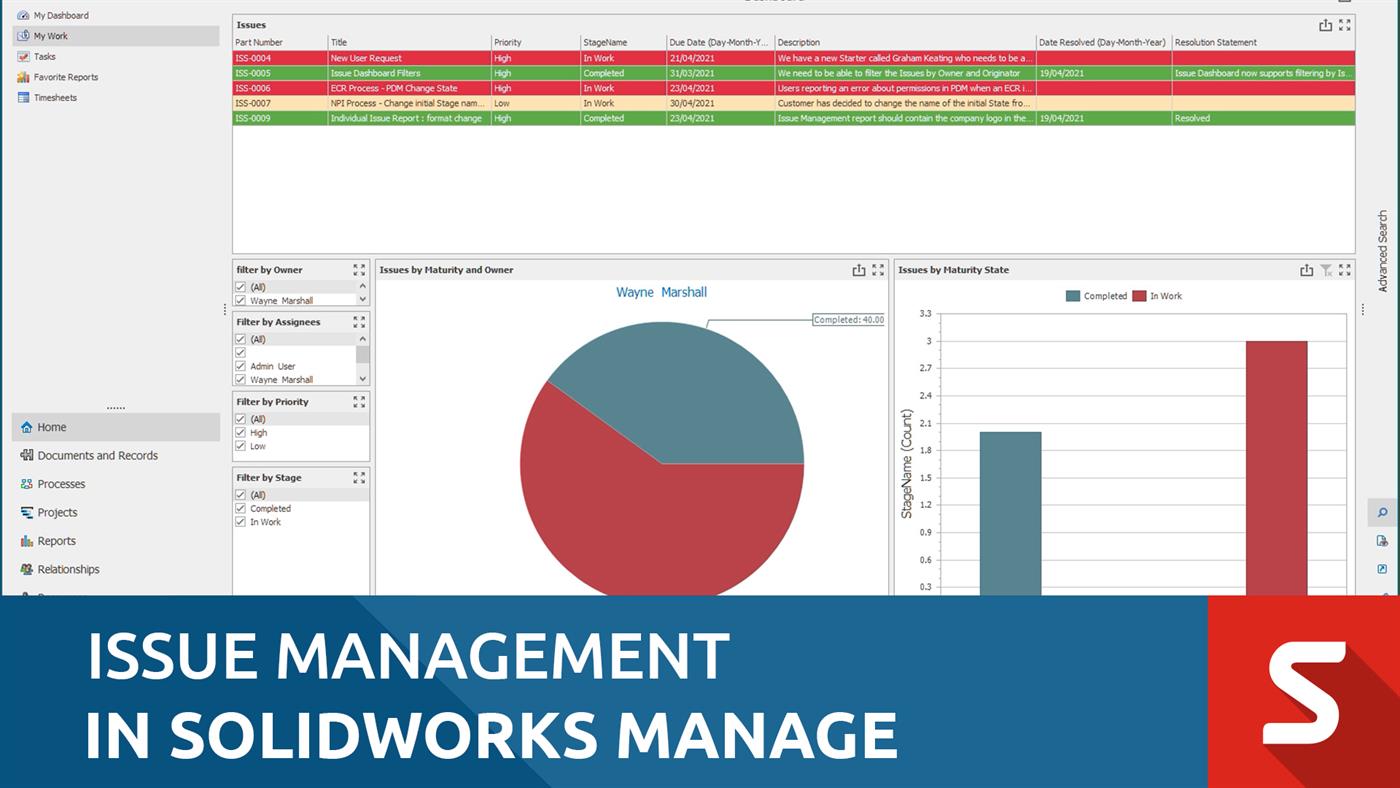Maximize the filter by Owner panel
This screenshot has width=1400, height=788.
[x=359, y=270]
